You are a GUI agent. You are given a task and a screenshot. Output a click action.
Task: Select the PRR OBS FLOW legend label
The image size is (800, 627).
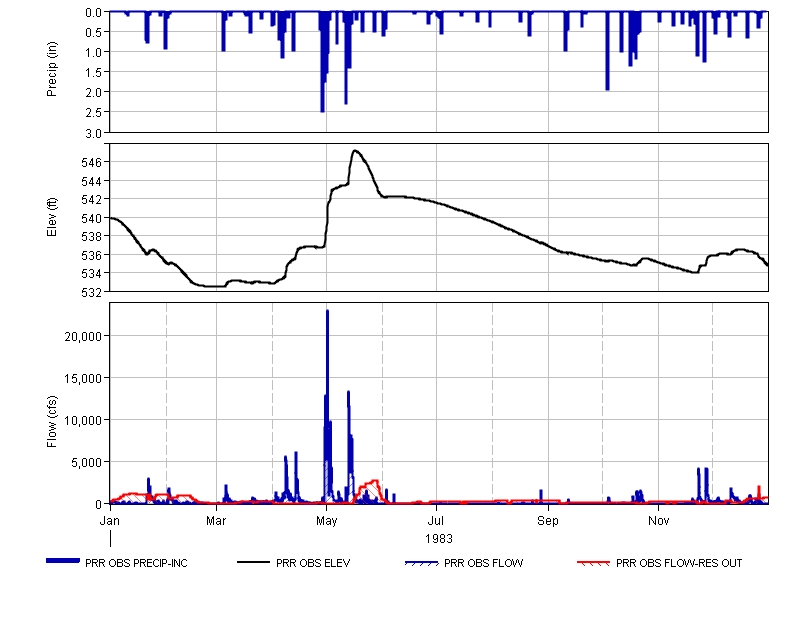(x=483, y=563)
